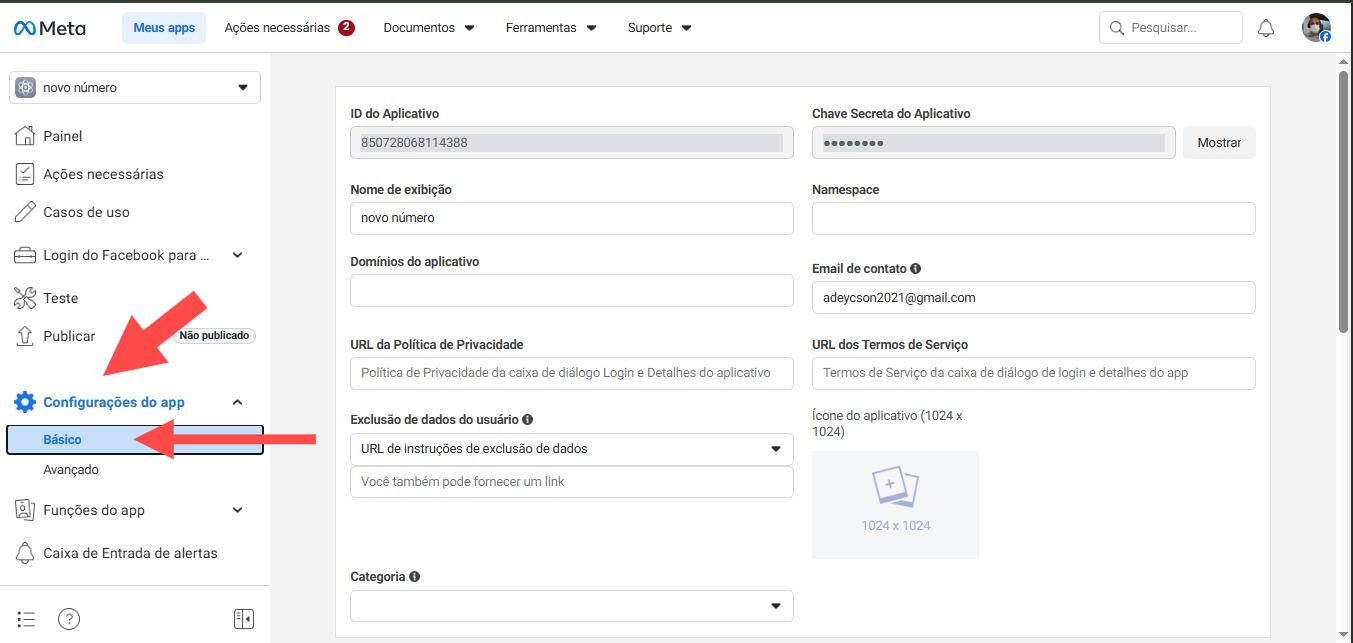Open the URL de instruções de exclusão de dados dropdown
Image resolution: width=1353 pixels, height=643 pixels.
click(x=572, y=449)
